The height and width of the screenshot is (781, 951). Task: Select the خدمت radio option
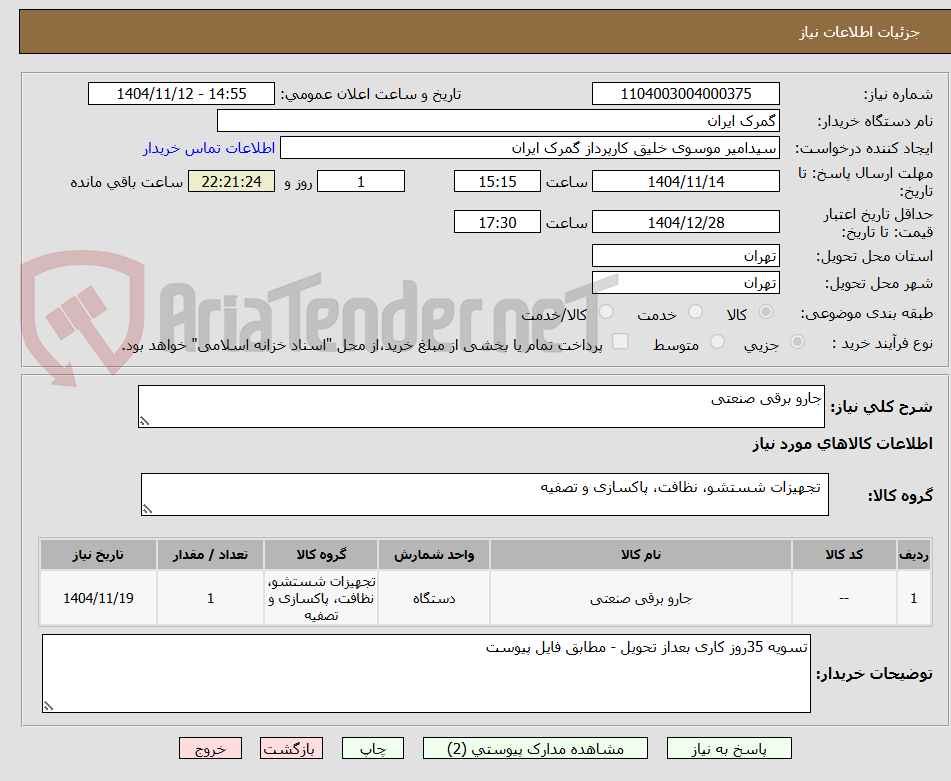coord(695,312)
